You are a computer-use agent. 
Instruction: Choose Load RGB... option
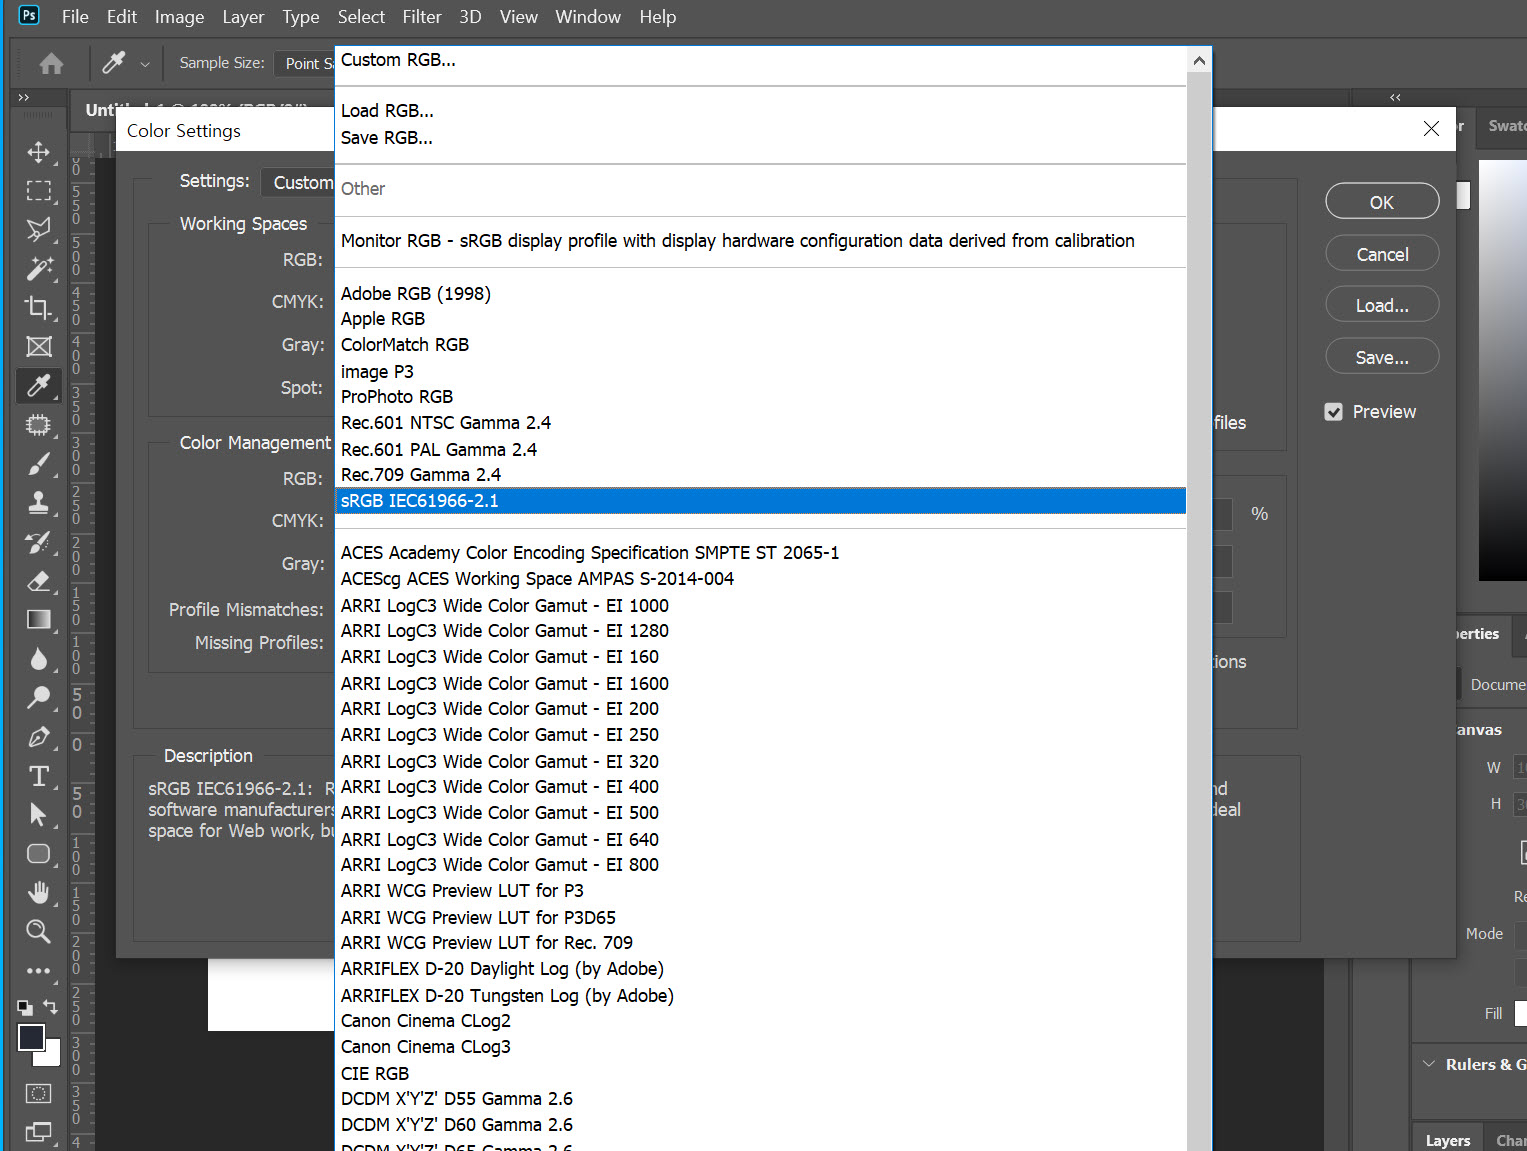click(760, 111)
